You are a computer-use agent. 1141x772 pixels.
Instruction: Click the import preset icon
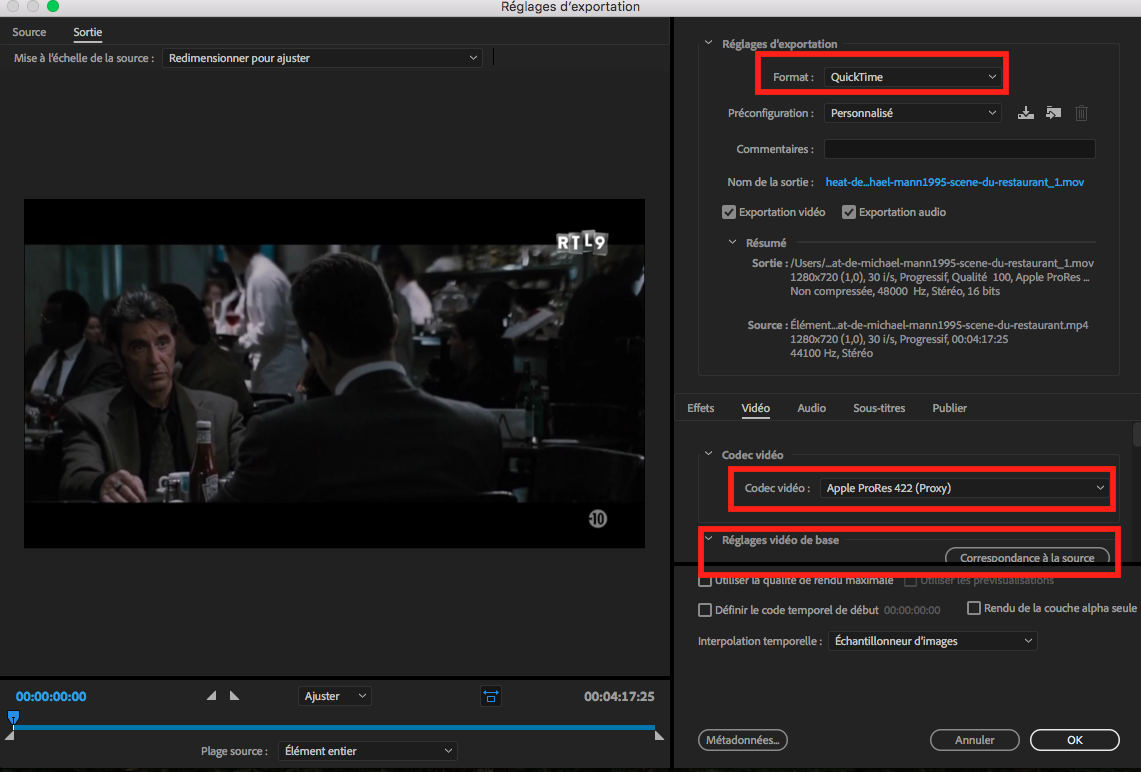pos(1053,113)
